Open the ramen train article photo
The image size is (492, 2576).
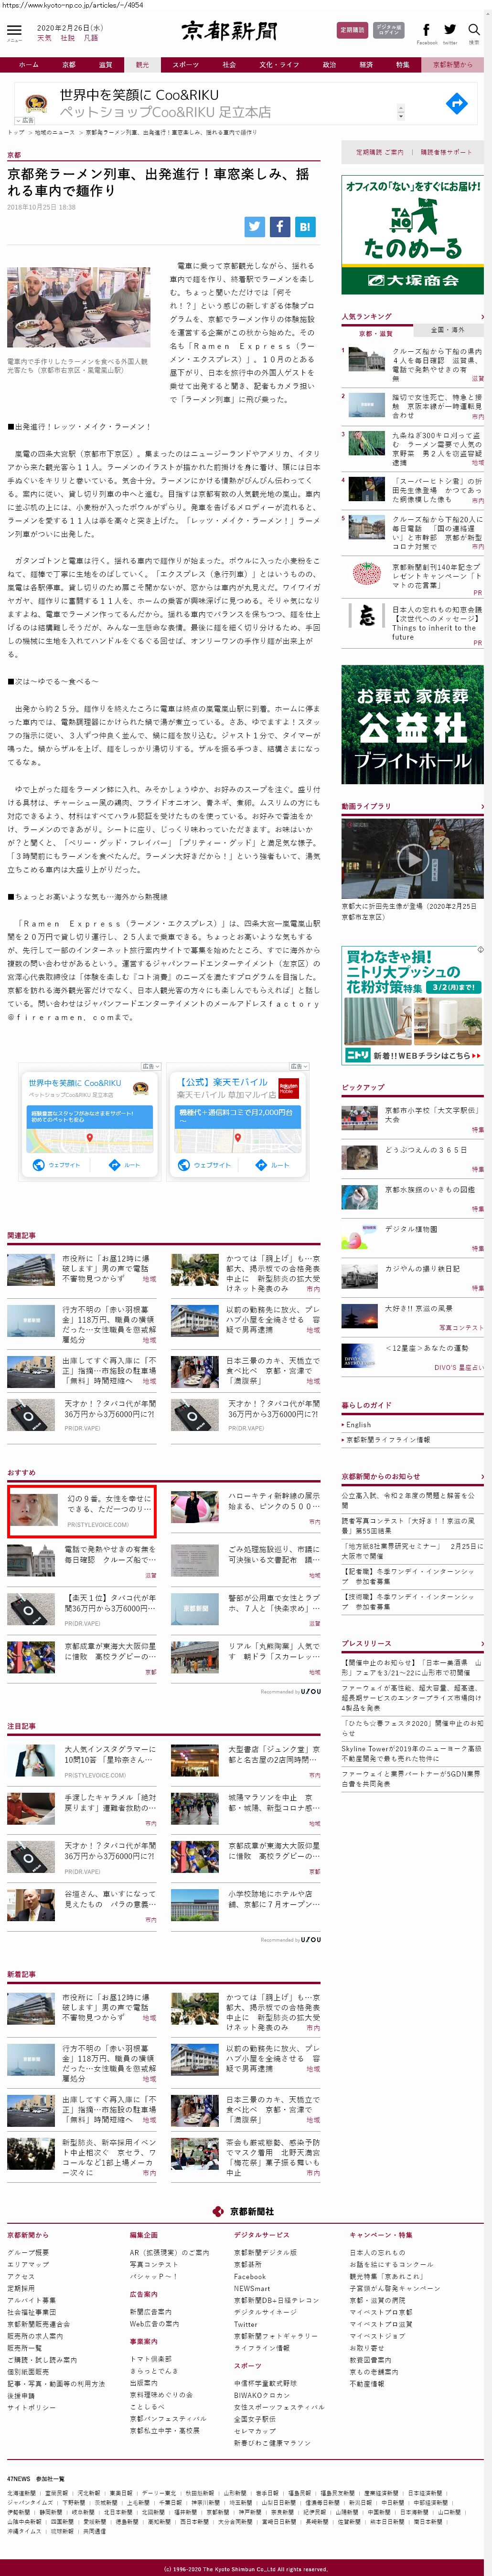[x=79, y=308]
